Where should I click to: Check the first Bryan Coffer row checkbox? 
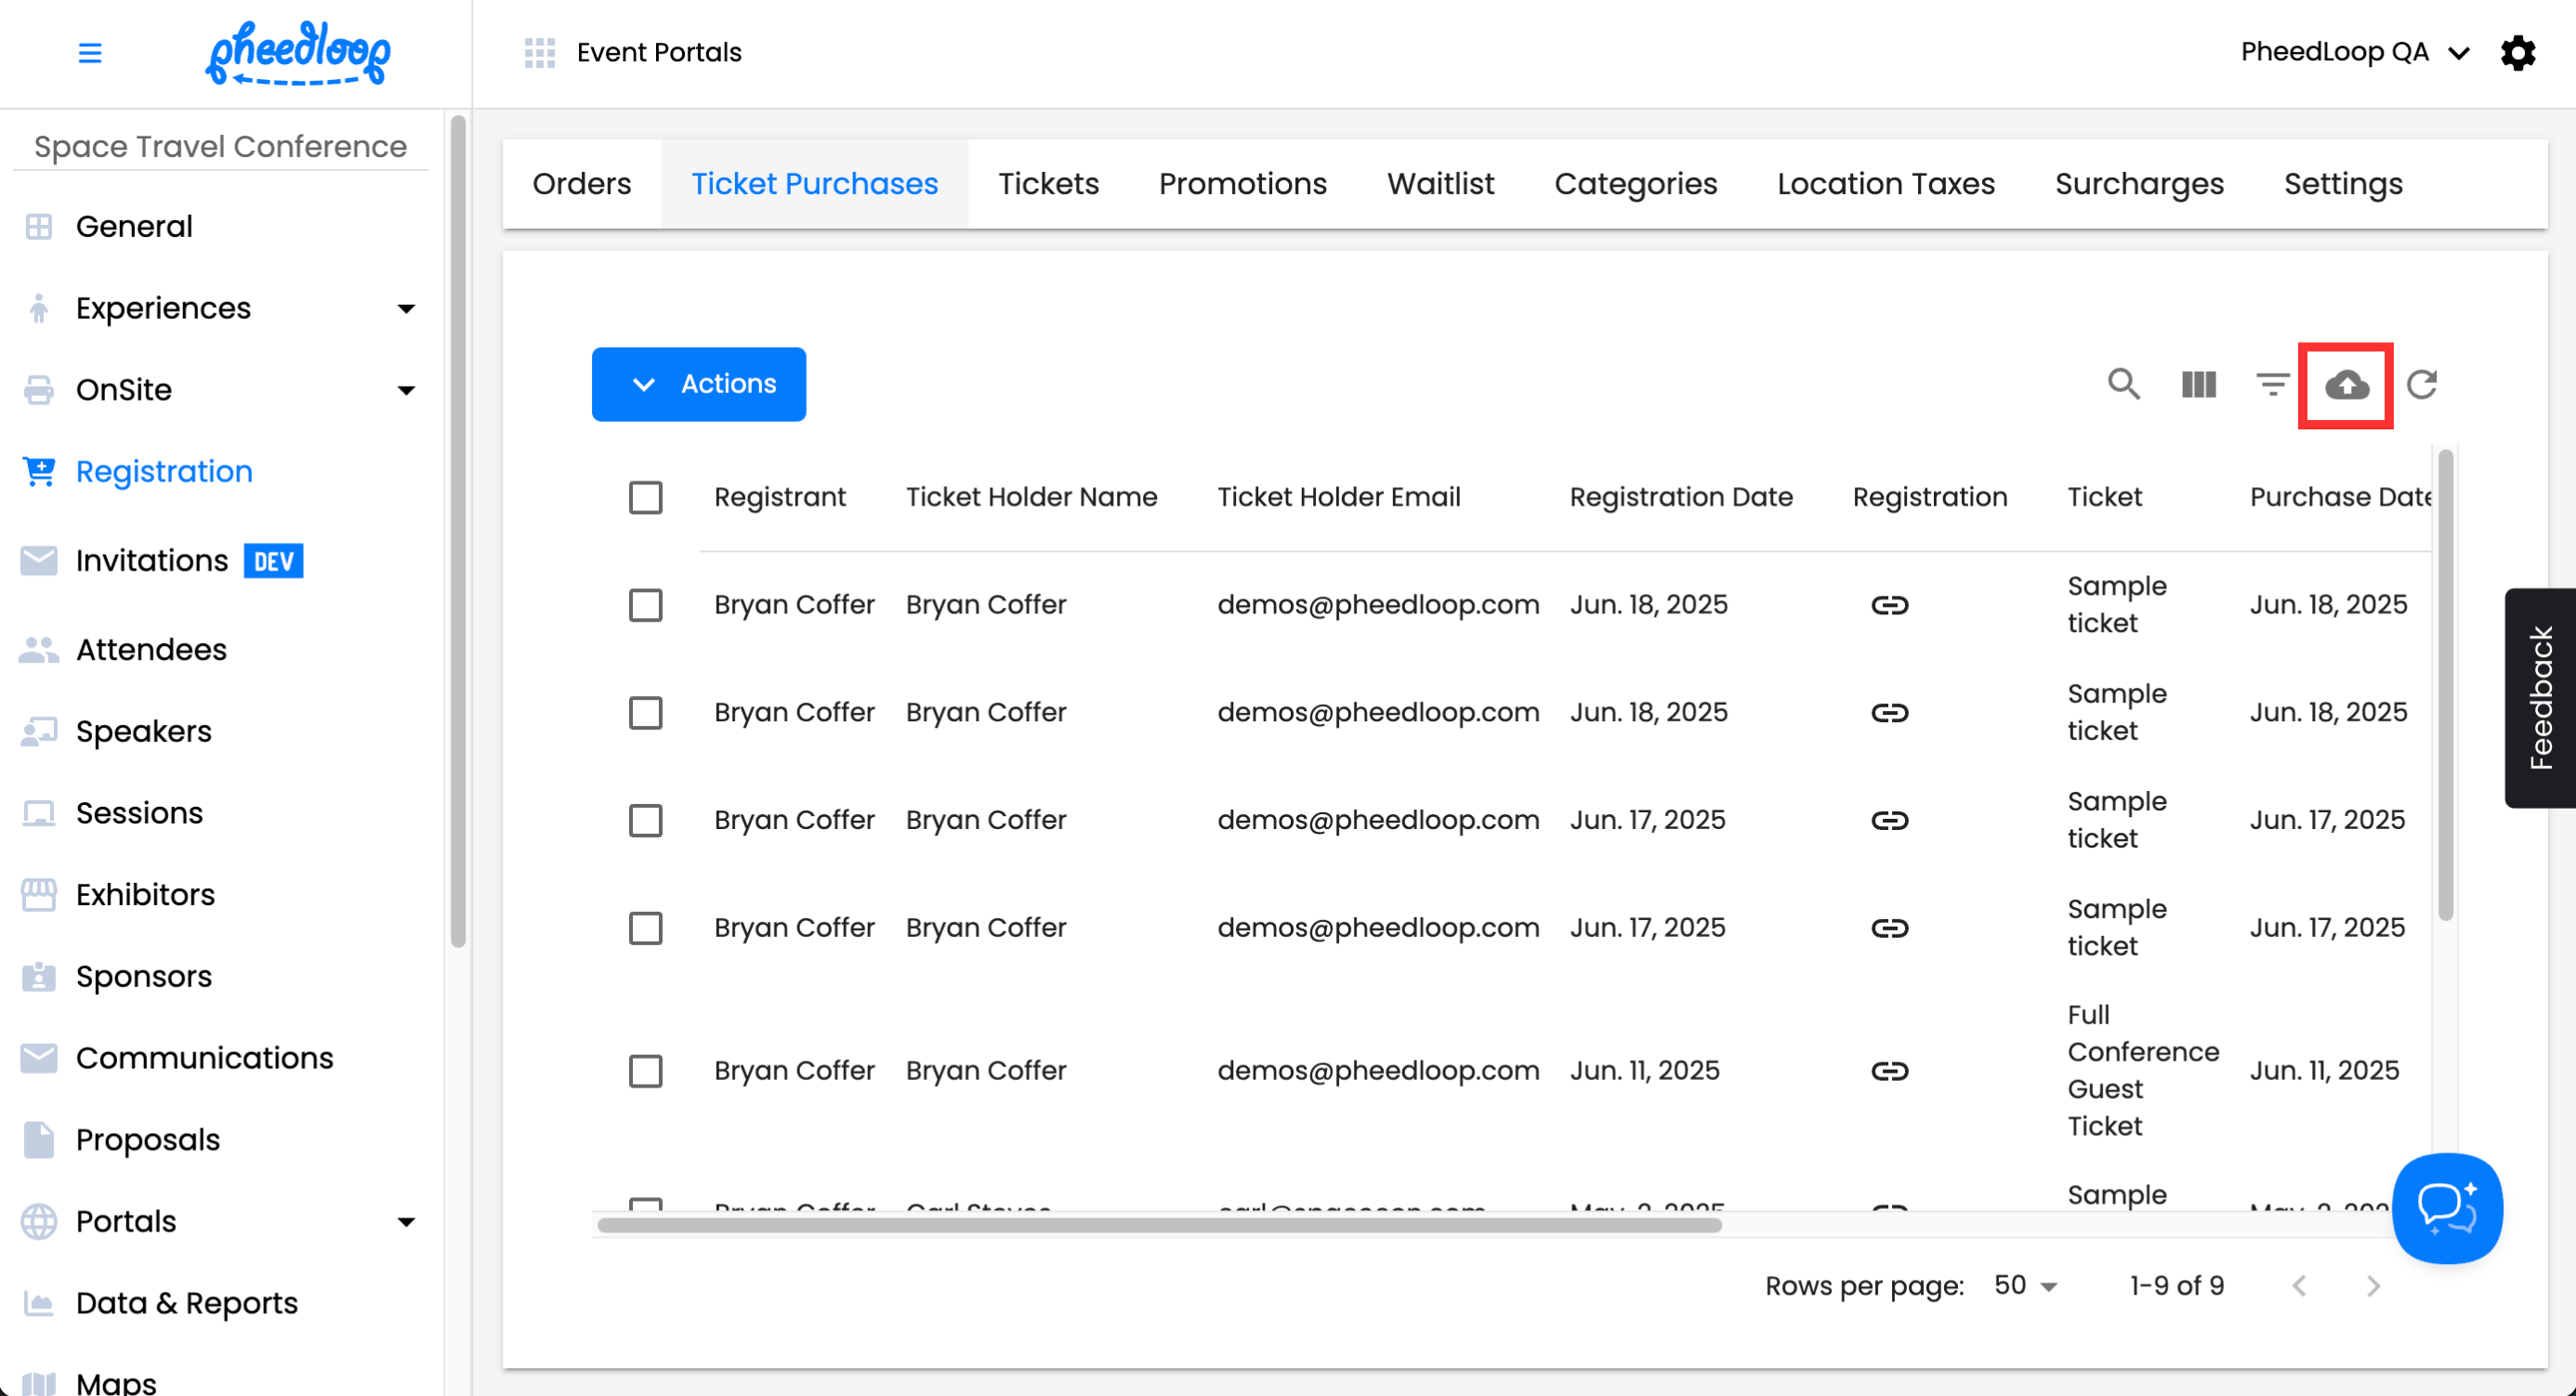645,605
